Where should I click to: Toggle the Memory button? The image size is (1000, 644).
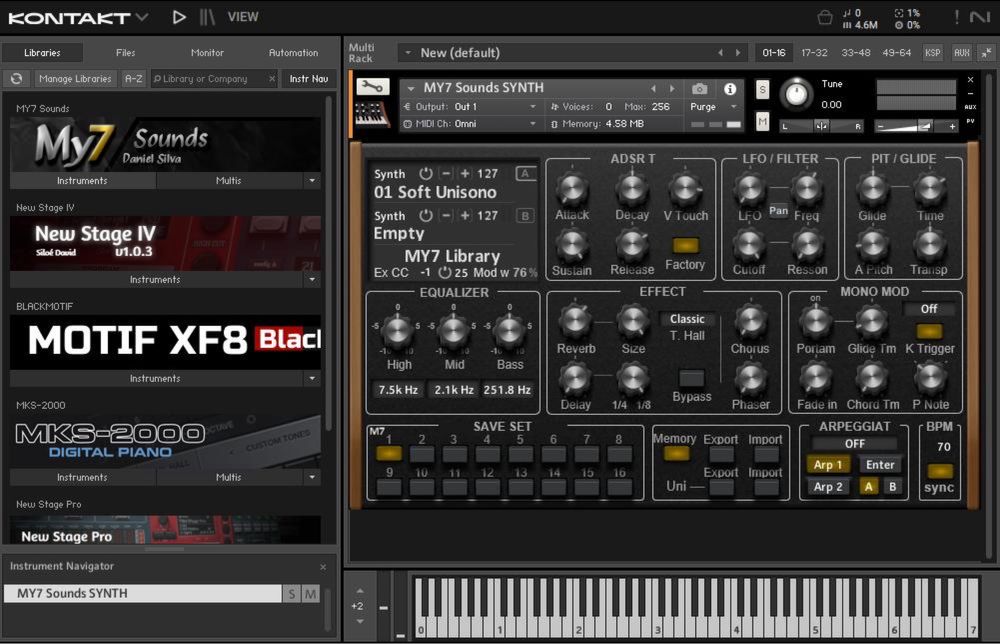676,453
